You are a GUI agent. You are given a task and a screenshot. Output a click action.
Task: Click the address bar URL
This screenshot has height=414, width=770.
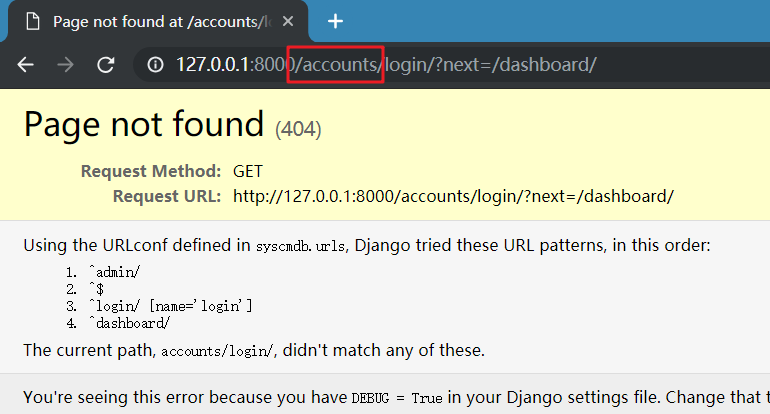coord(400,65)
